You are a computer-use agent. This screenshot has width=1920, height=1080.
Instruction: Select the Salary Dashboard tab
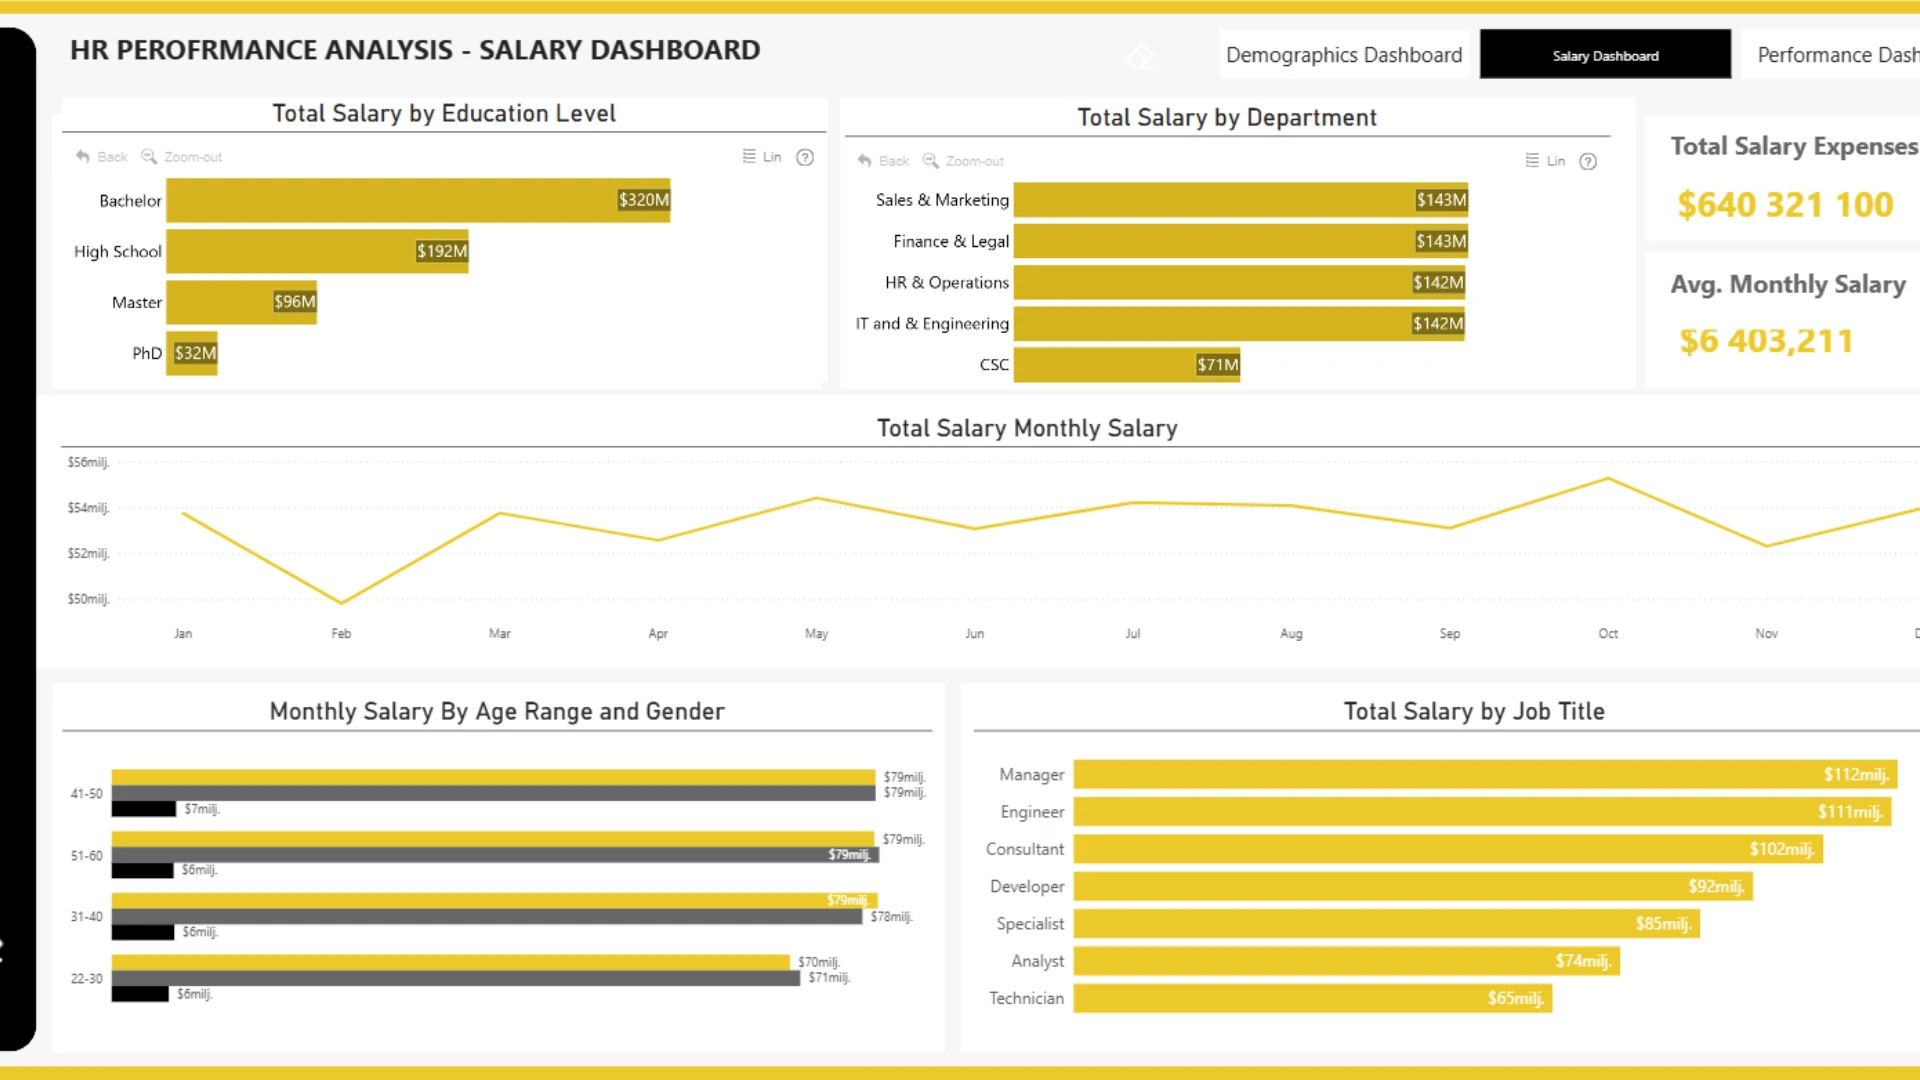point(1605,54)
